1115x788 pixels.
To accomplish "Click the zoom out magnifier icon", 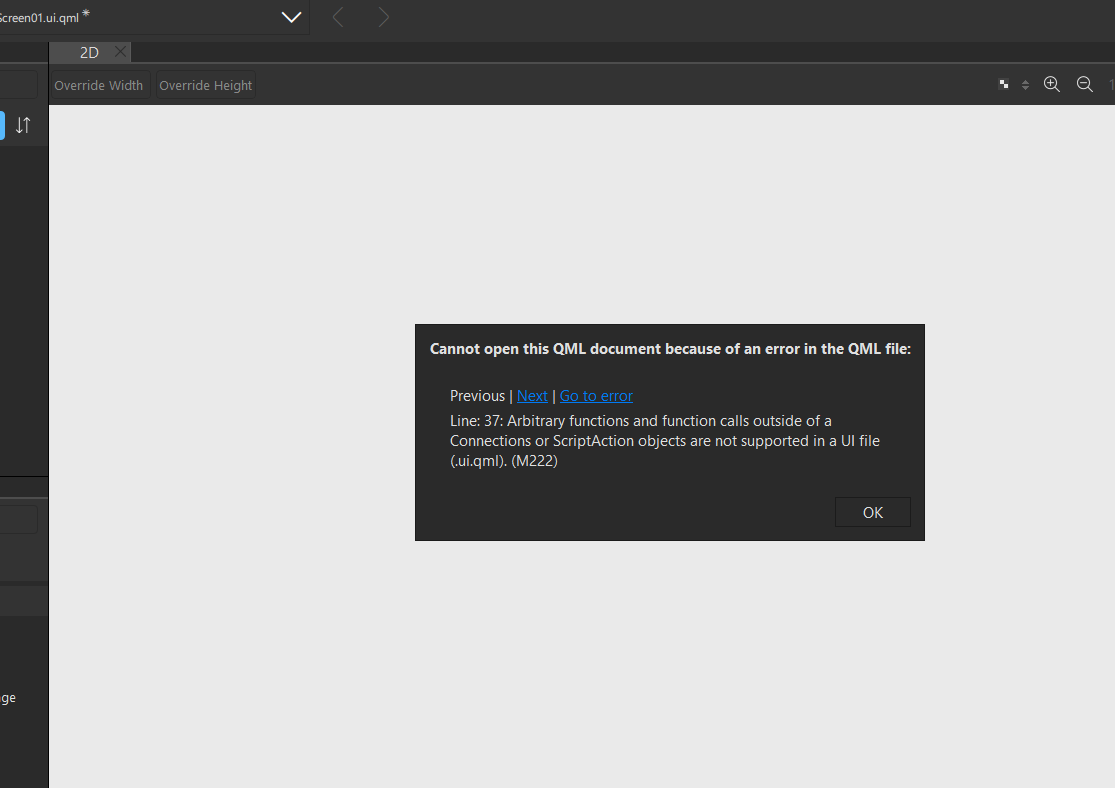I will (x=1084, y=85).
